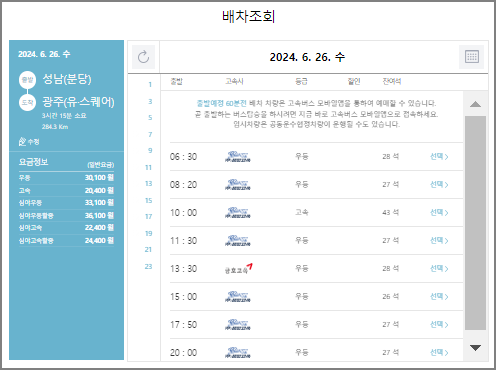Select the 10:00 고속 bus via 선택

(x=439, y=212)
